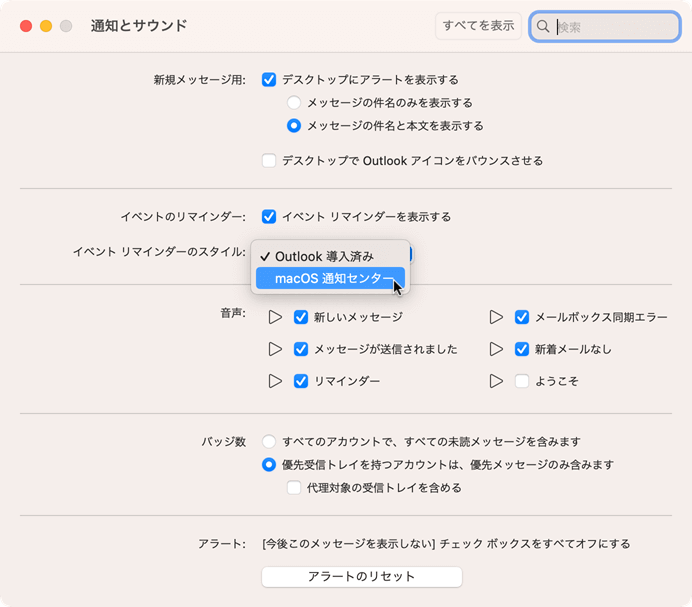
Task: Check 代理対象の受信トレイを含める option
Action: [x=294, y=488]
